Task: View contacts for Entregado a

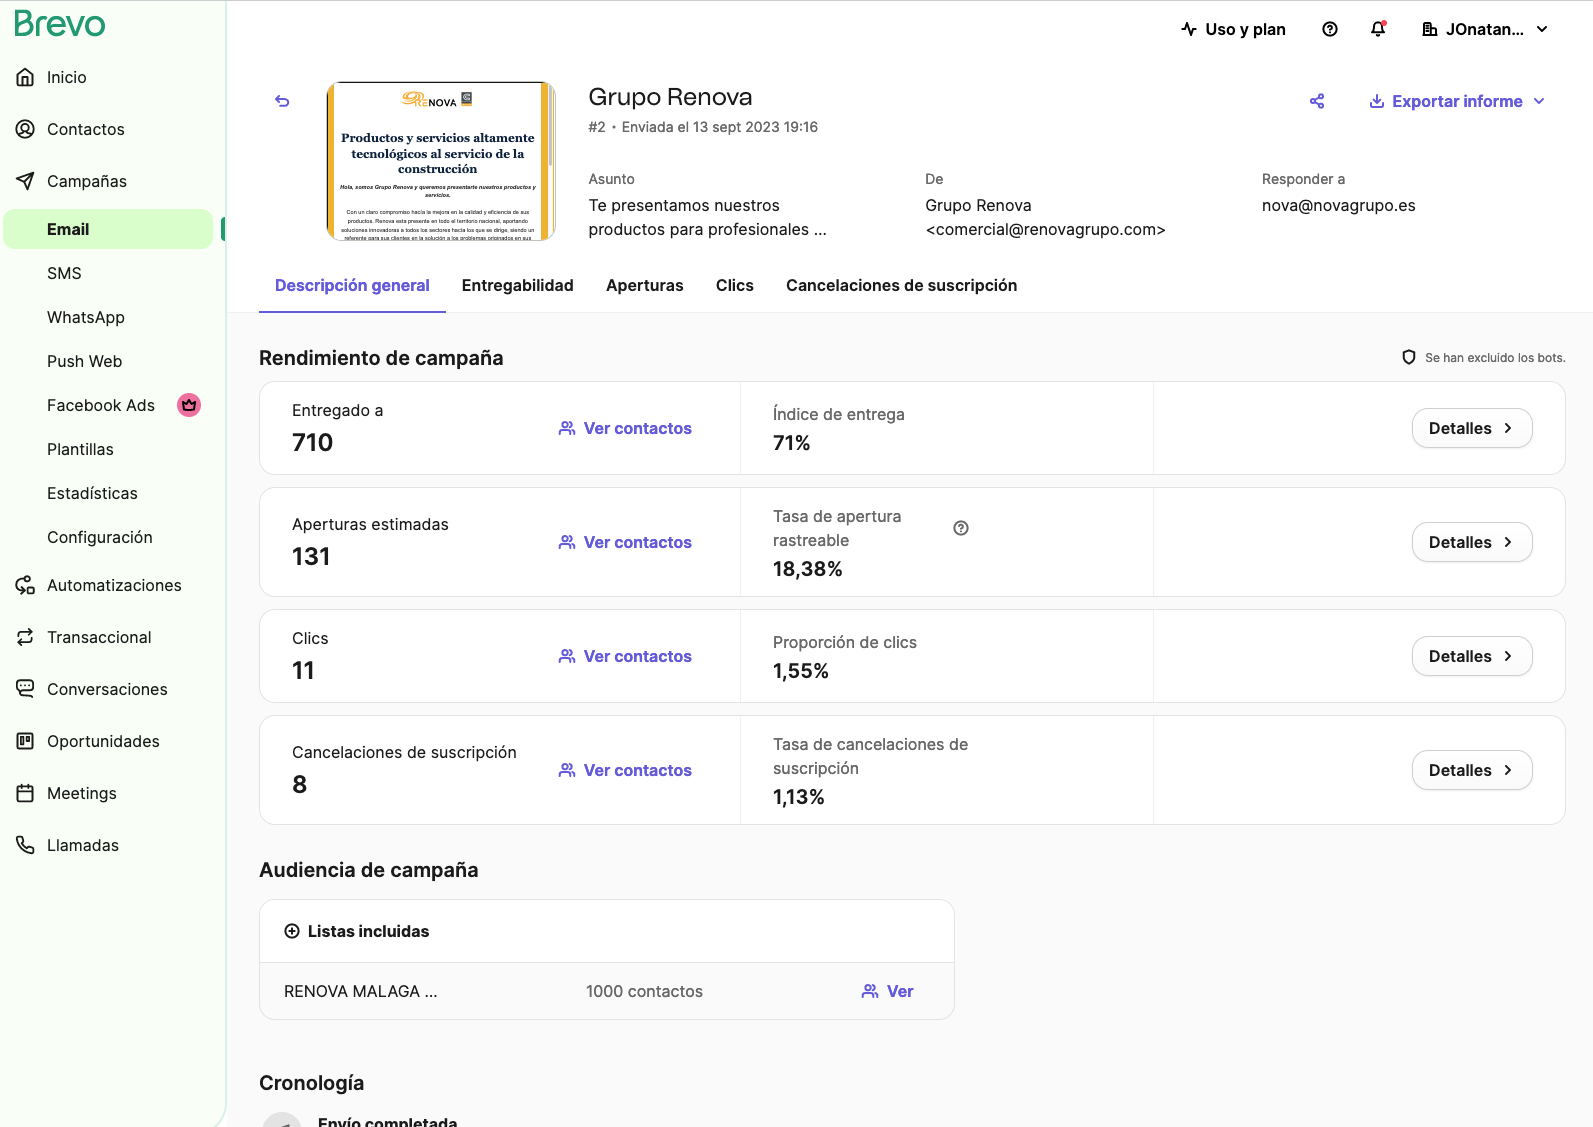Action: 625,428
